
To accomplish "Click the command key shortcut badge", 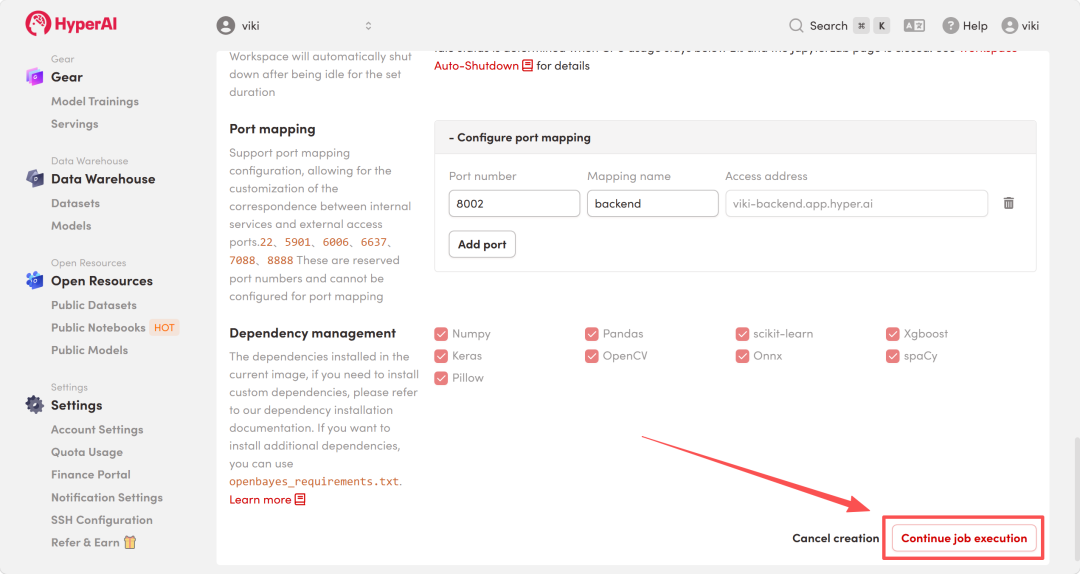I will [861, 25].
